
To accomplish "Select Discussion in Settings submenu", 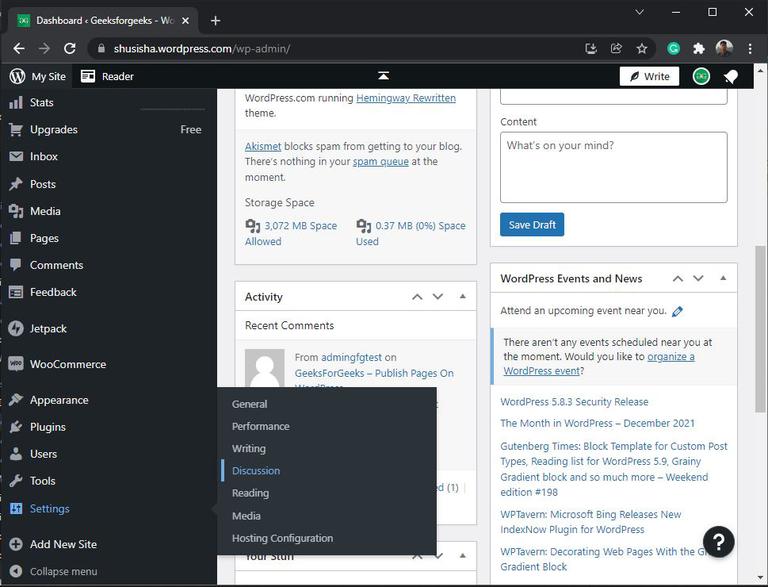I will click(256, 470).
